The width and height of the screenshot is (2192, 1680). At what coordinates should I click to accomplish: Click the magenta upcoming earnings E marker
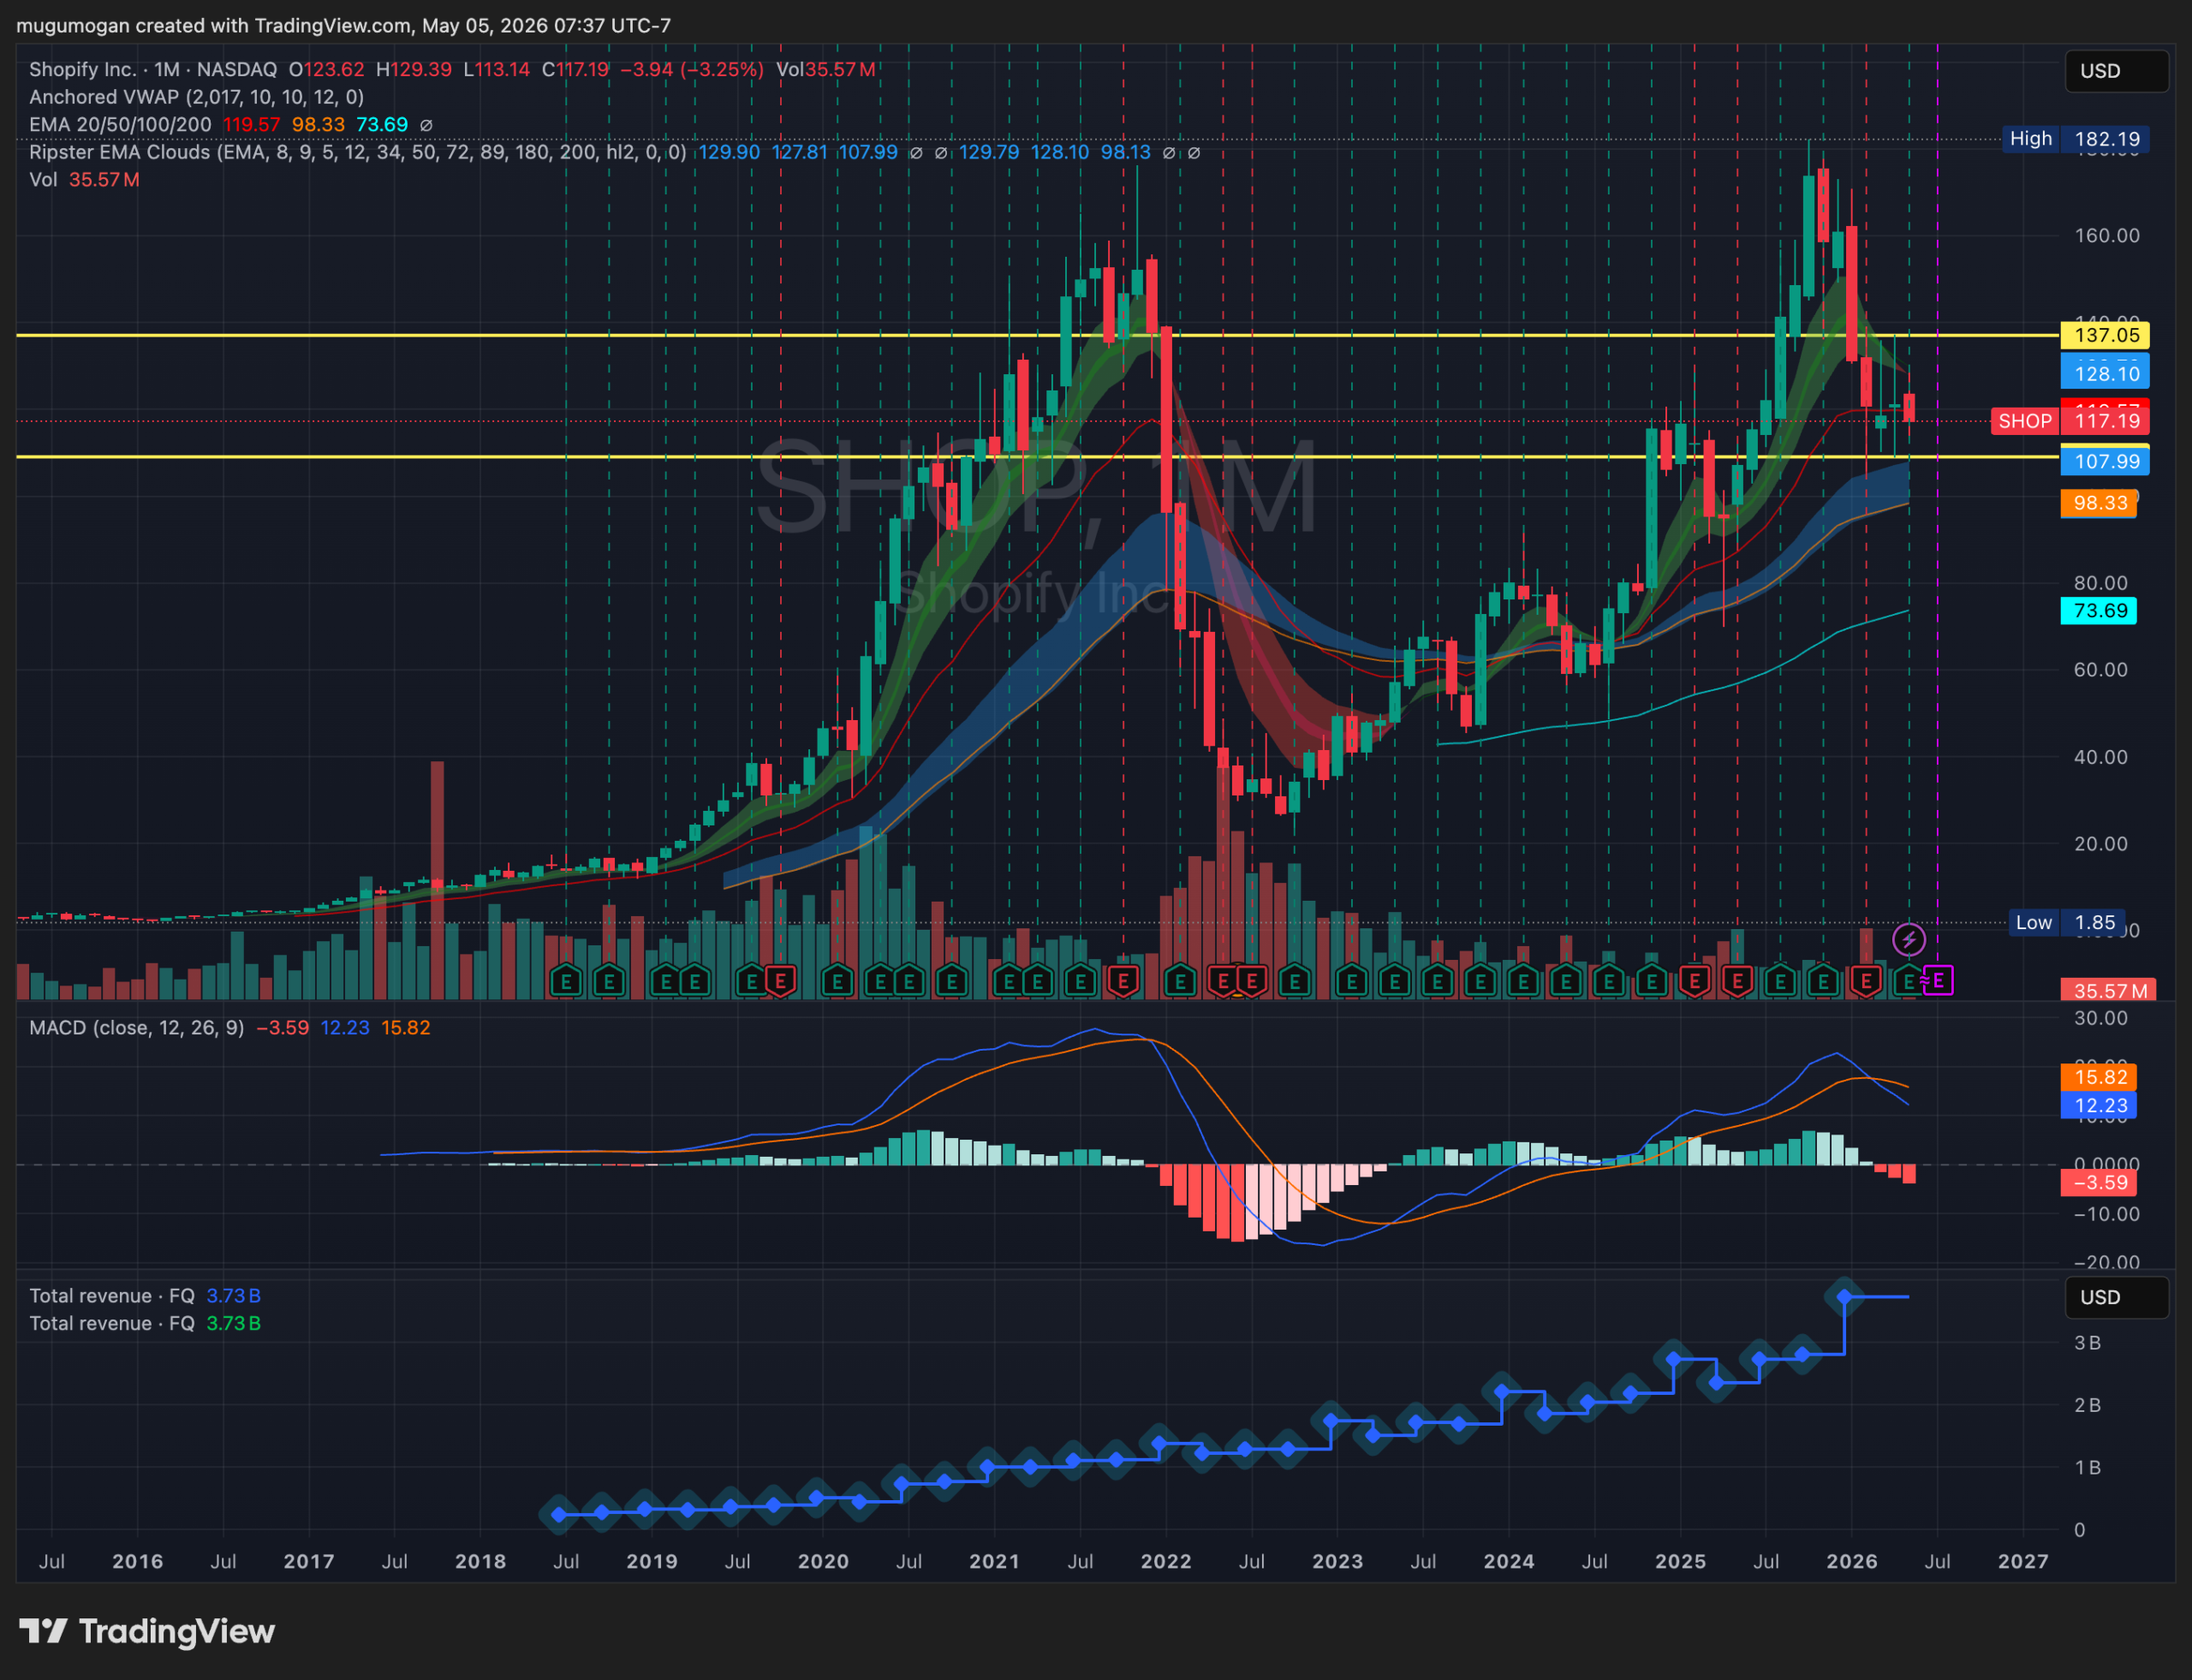coord(1938,981)
